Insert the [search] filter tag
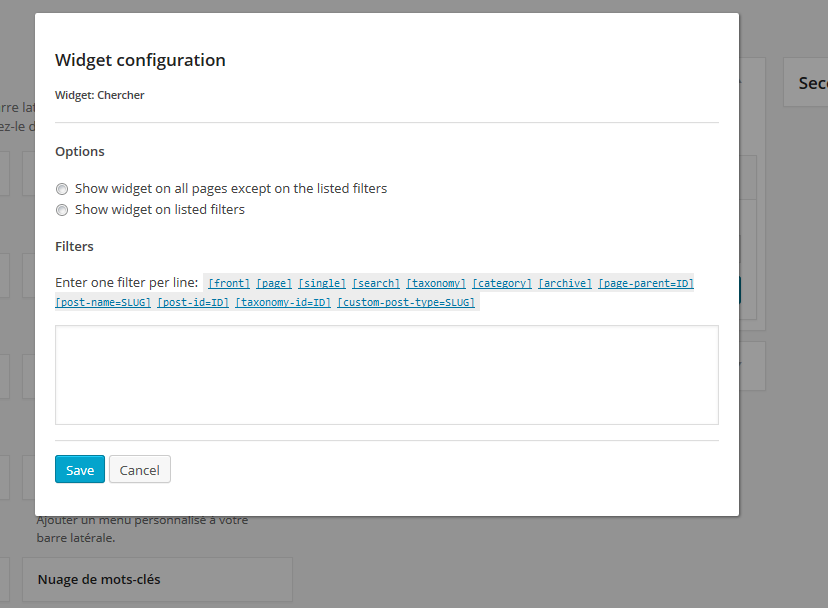This screenshot has width=828, height=608. tap(376, 283)
